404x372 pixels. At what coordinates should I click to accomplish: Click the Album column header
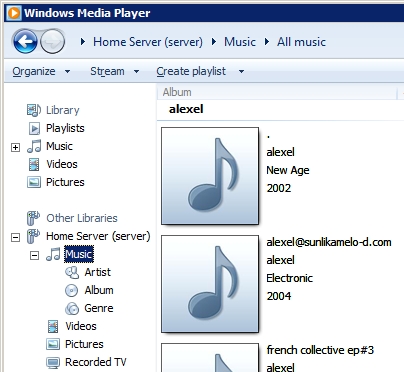click(x=177, y=92)
